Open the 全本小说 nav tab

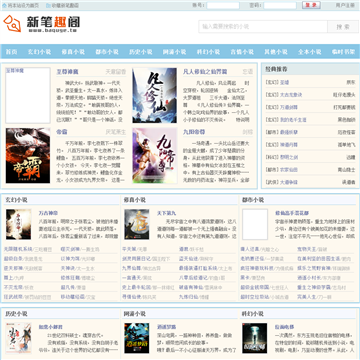(310, 52)
